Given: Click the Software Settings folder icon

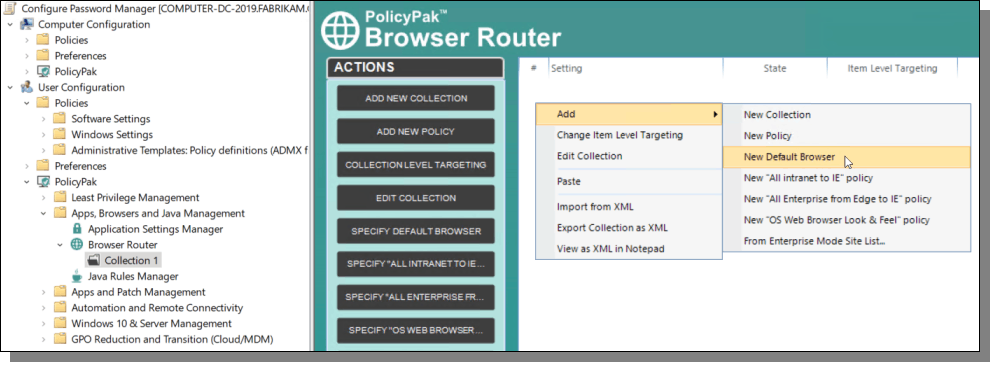Looking at the screenshot, I should coord(60,119).
